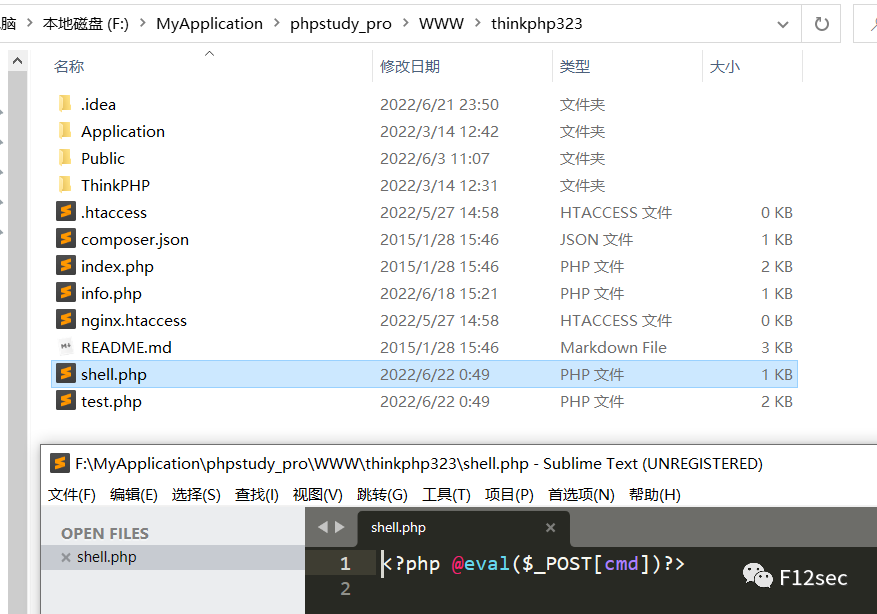Click the @eval code on line 1
Screen dimensions: 877x614
[x=480, y=564]
